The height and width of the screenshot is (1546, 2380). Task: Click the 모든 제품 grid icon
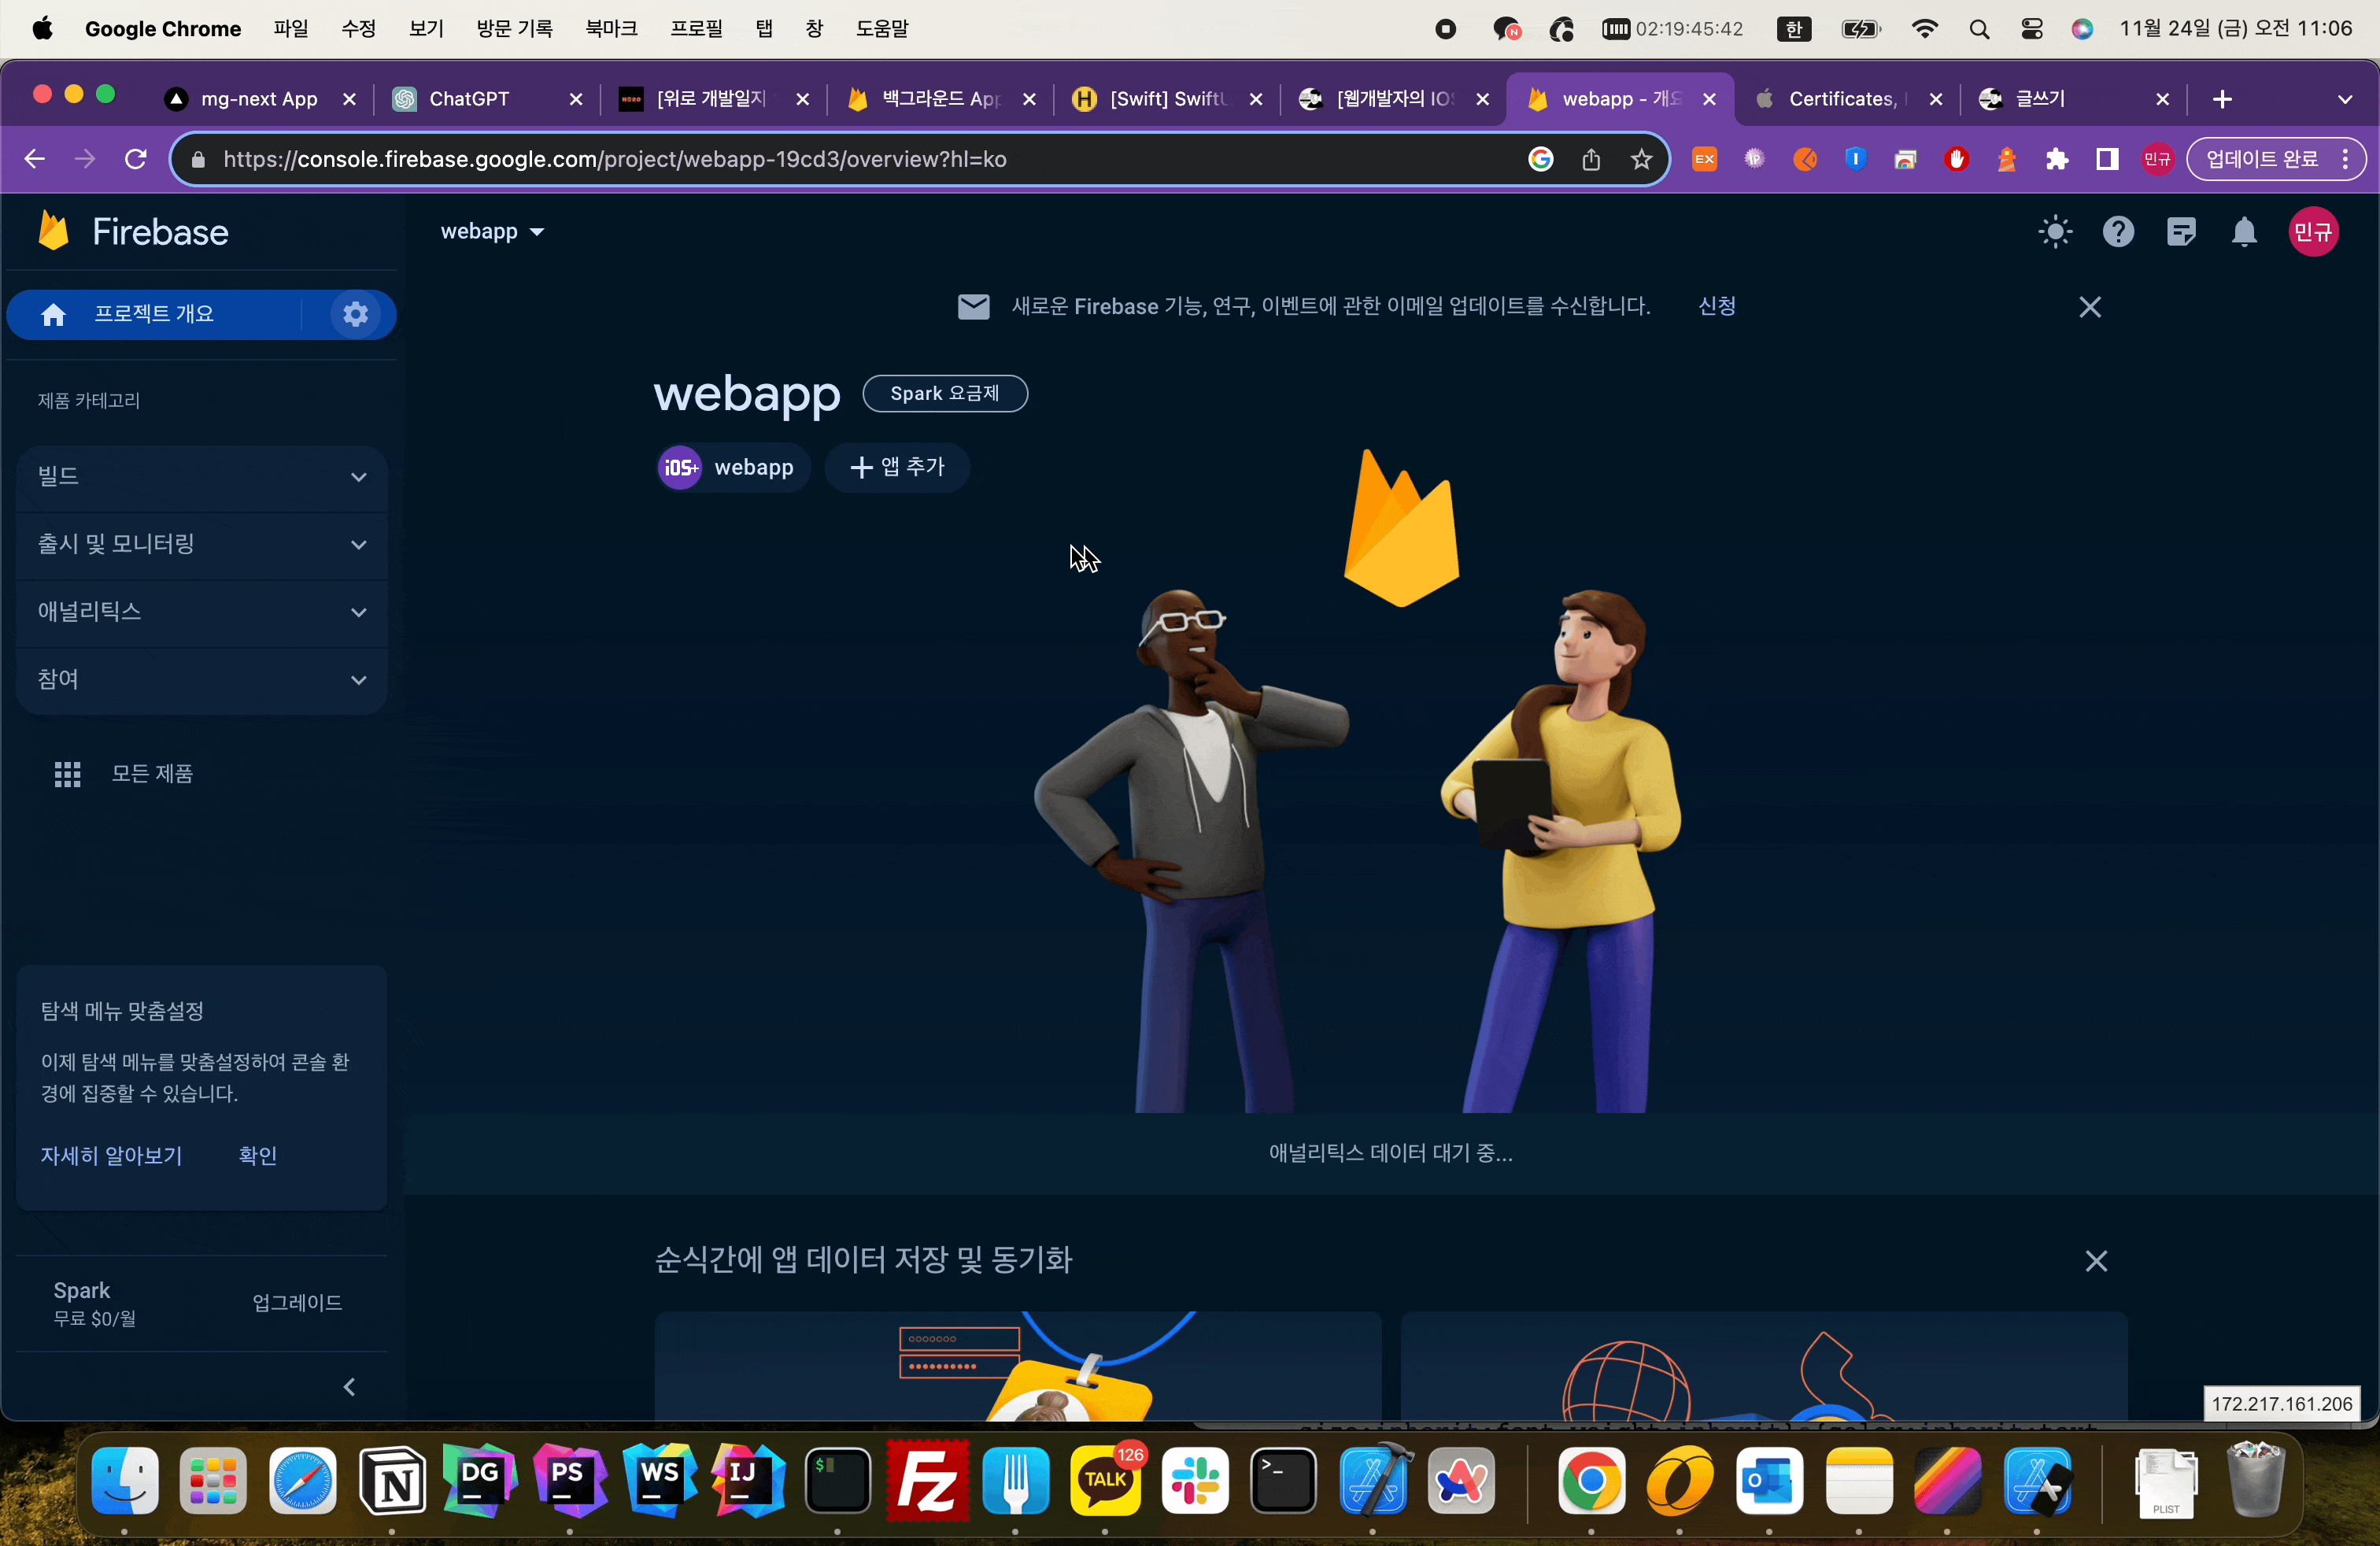(67, 773)
